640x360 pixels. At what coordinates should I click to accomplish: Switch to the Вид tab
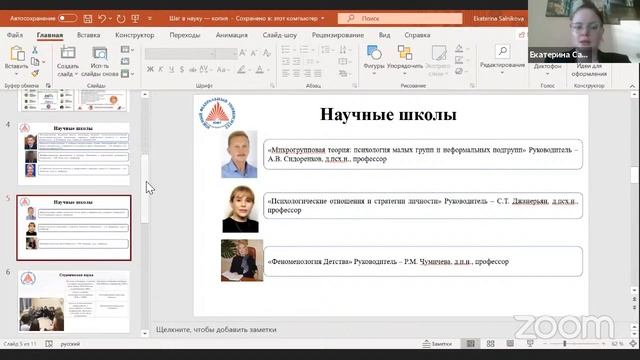(x=384, y=35)
